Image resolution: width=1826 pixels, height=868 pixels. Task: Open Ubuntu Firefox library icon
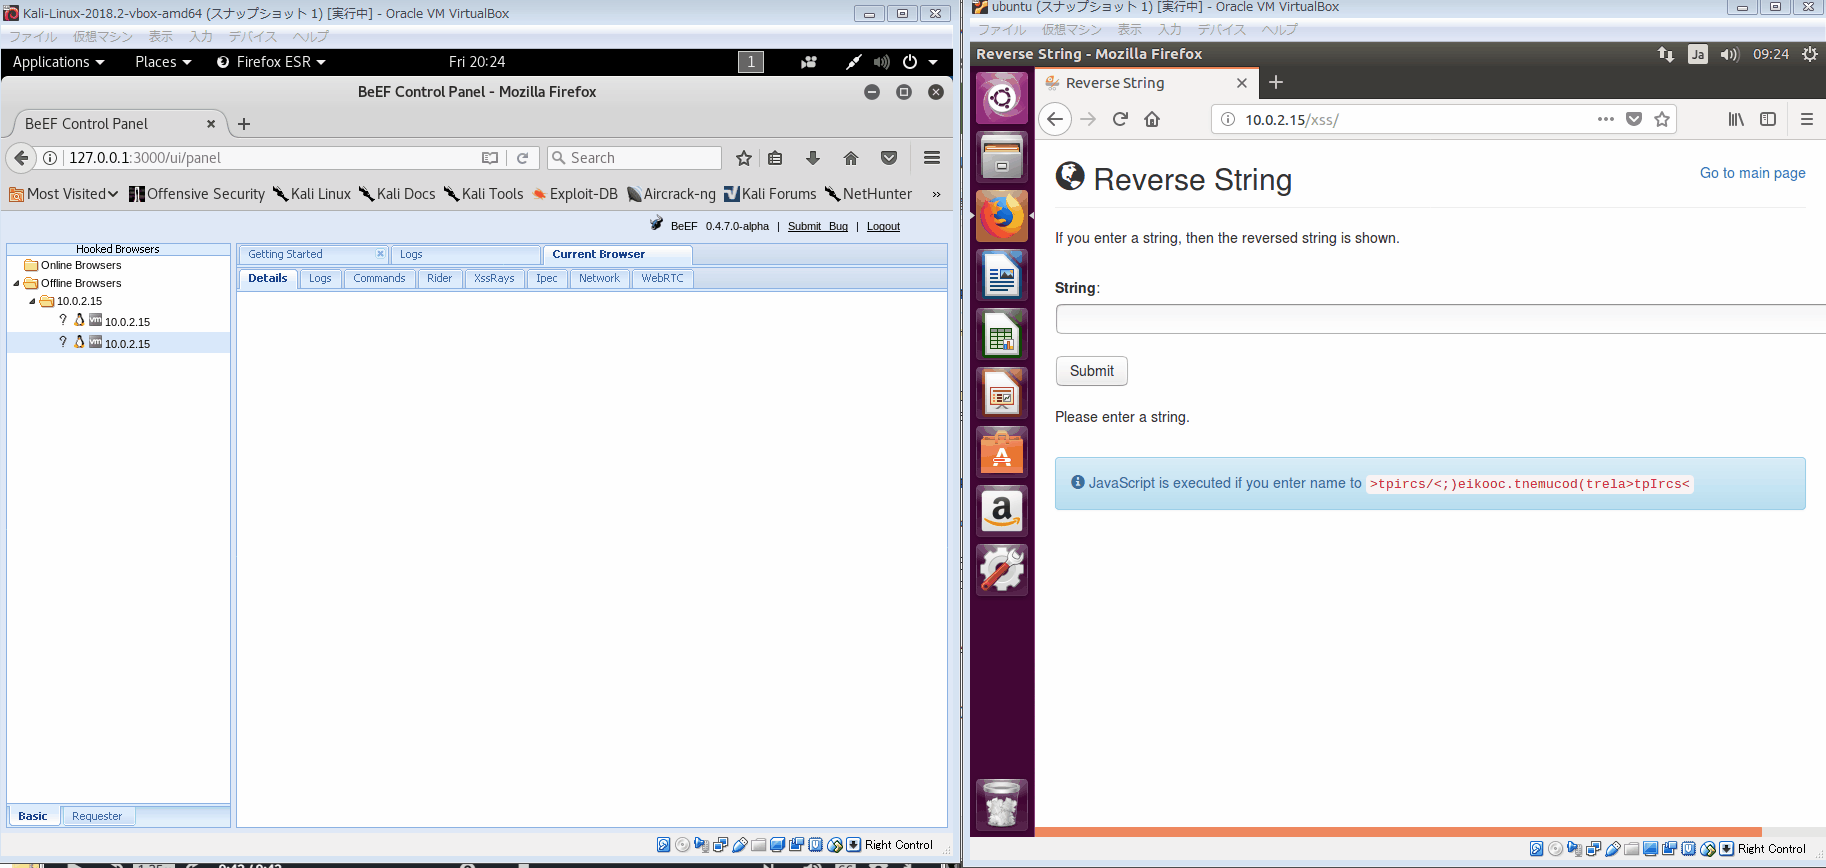click(x=1736, y=119)
